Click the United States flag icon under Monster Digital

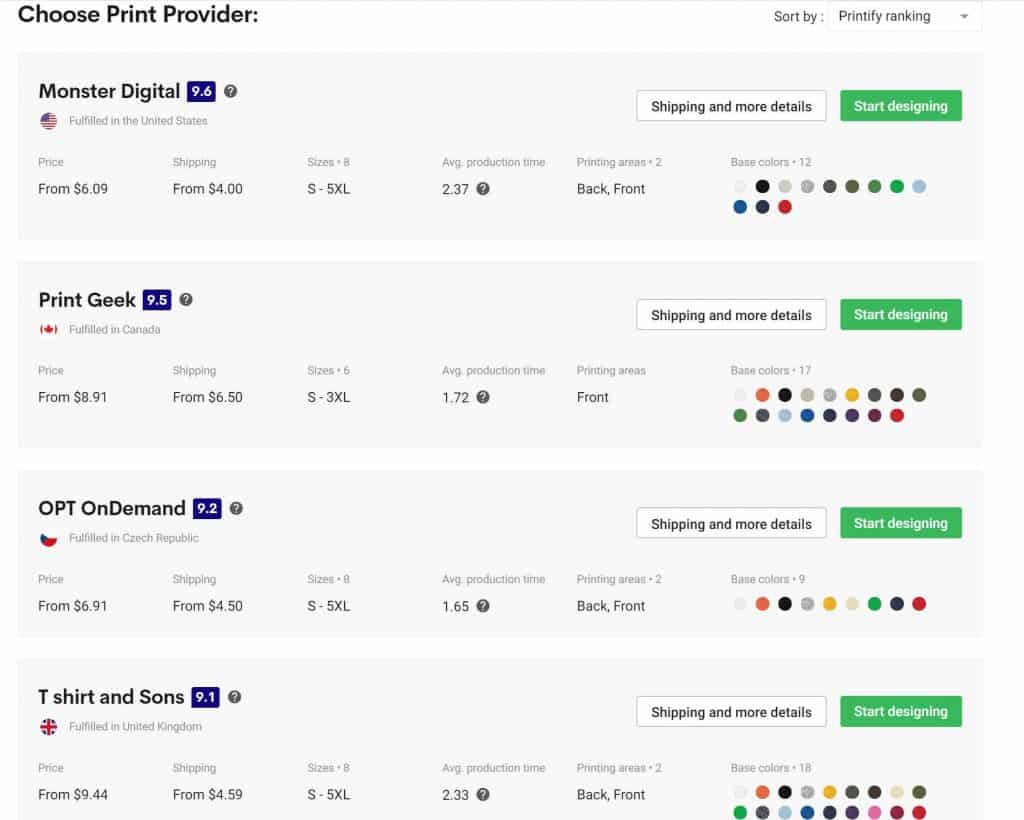point(48,121)
